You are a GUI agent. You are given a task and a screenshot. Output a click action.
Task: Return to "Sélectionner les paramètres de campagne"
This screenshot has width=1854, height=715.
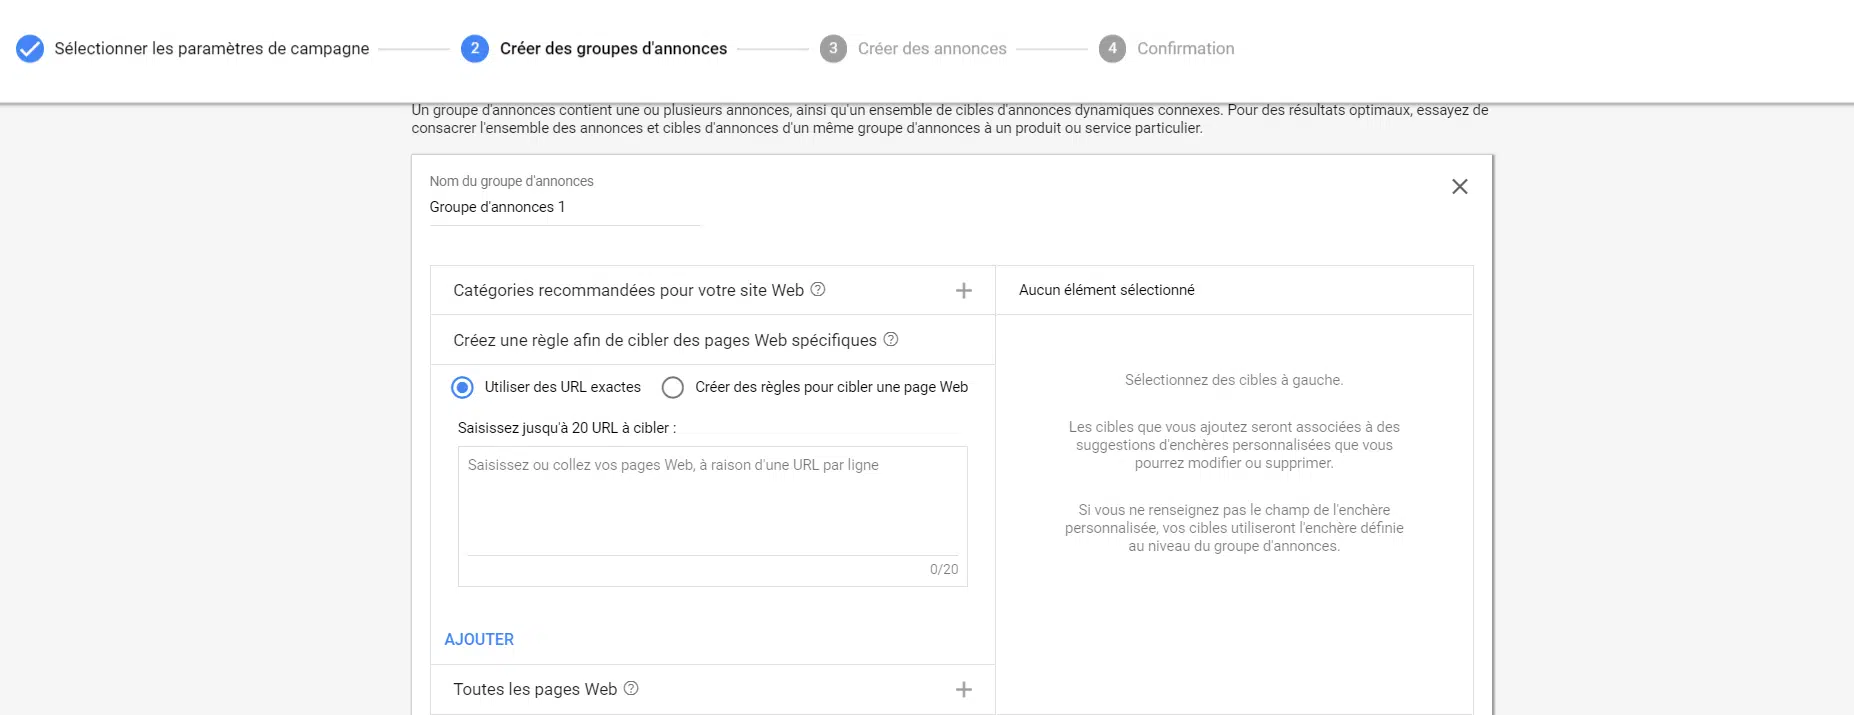(213, 47)
